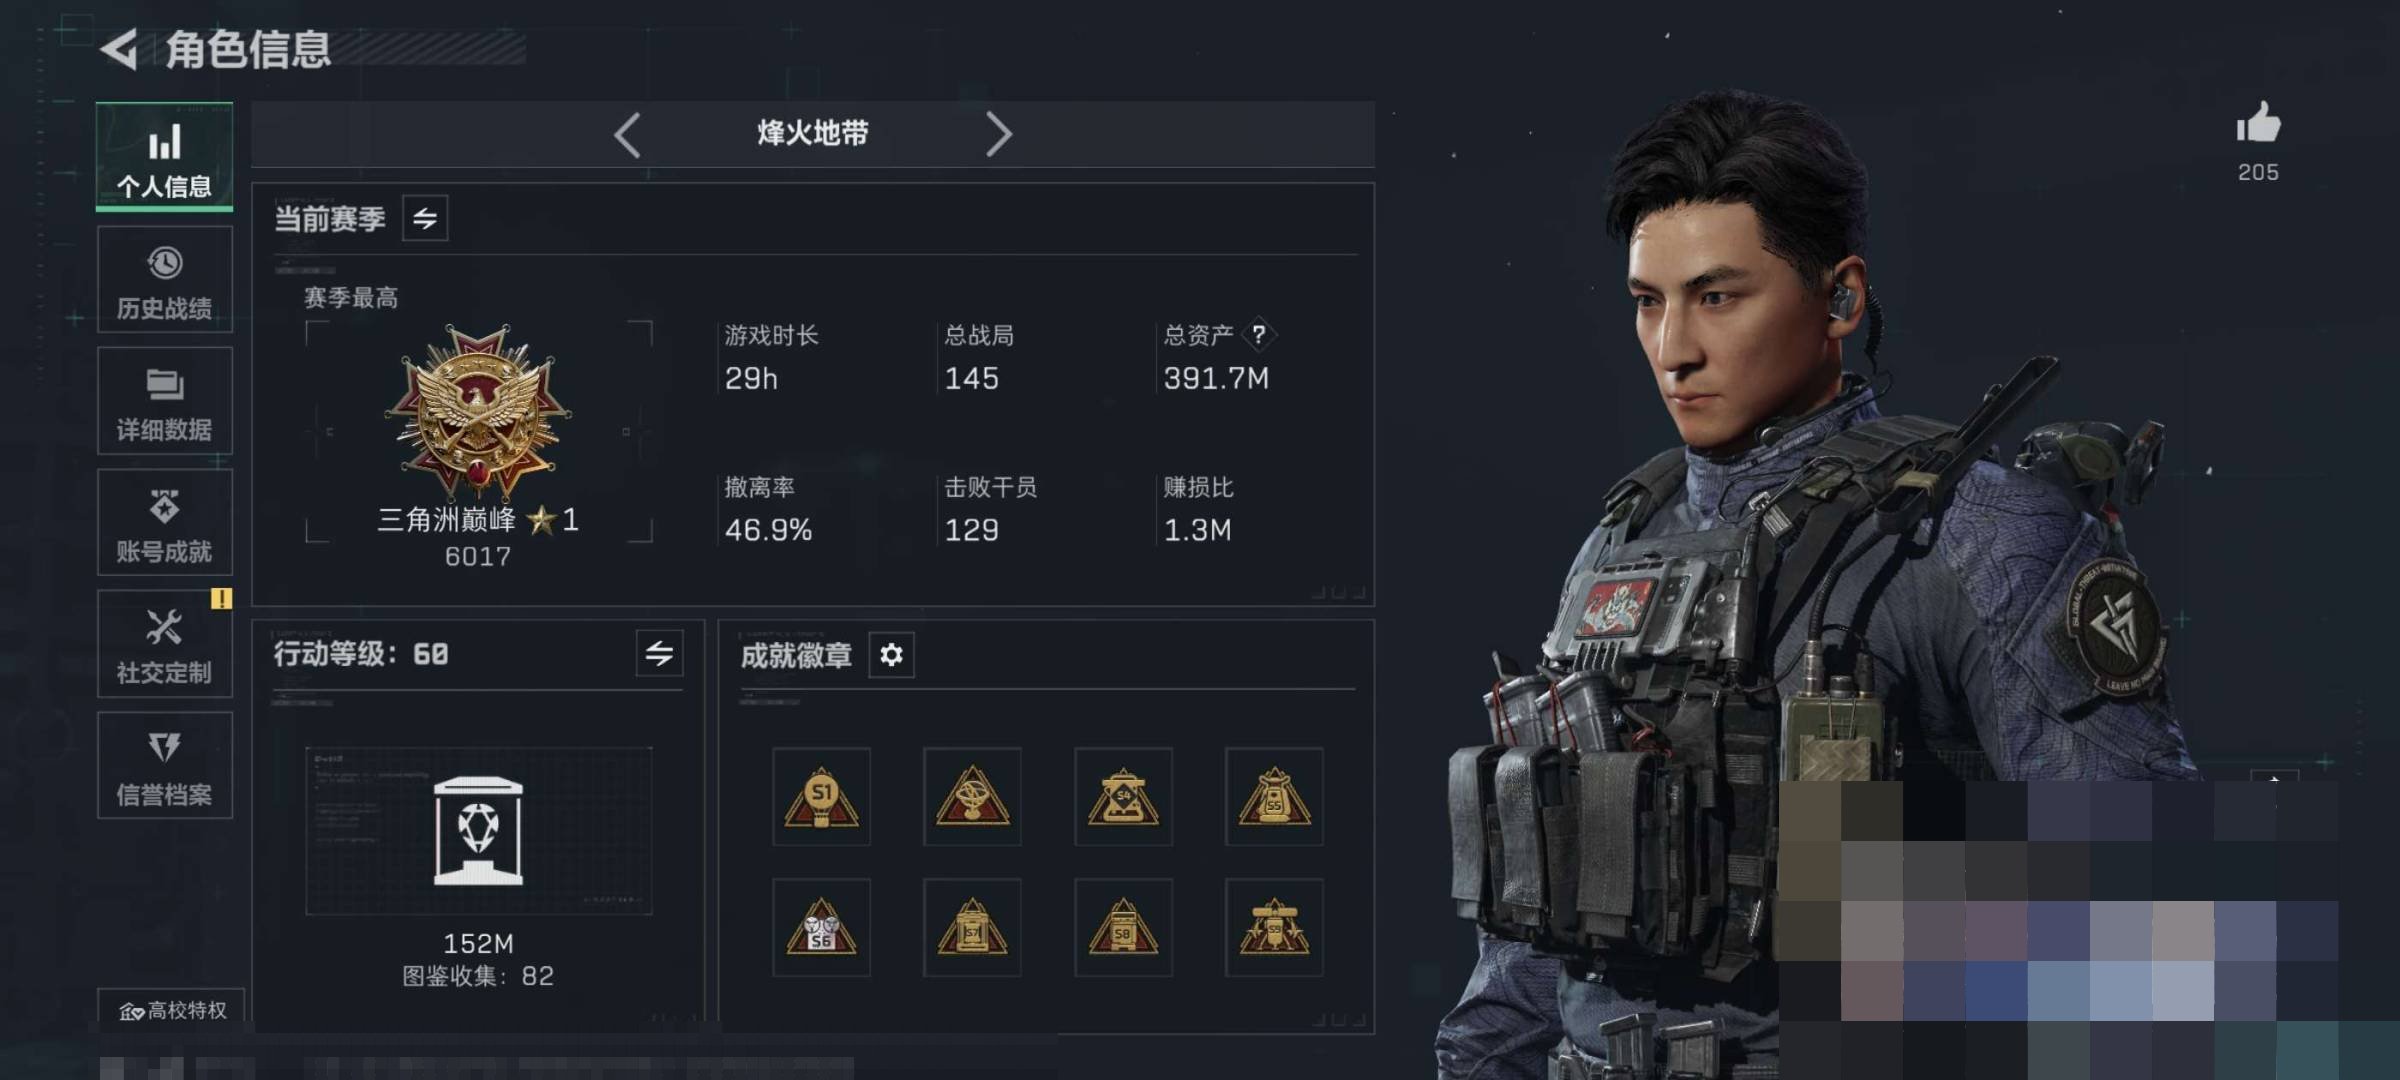Go back using the arrow beside 角色信息

(120, 49)
